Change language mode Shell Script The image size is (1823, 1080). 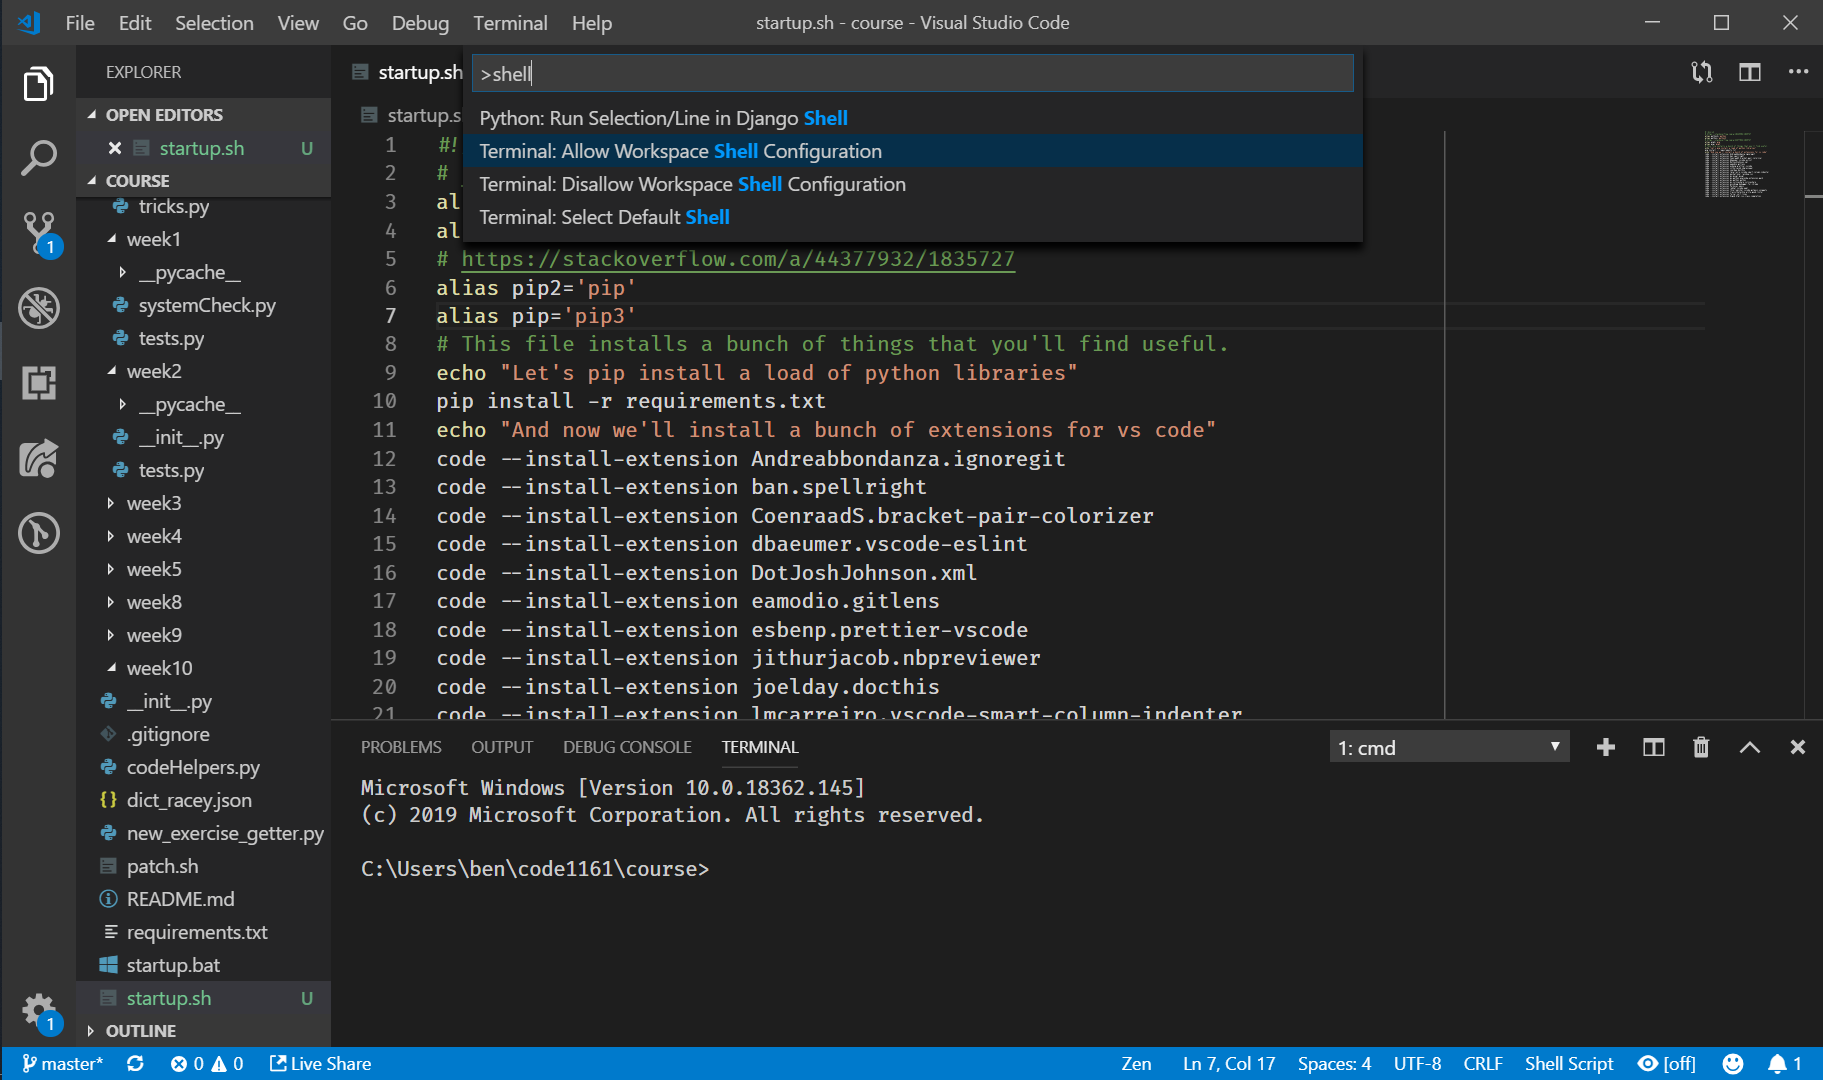1569,1063
